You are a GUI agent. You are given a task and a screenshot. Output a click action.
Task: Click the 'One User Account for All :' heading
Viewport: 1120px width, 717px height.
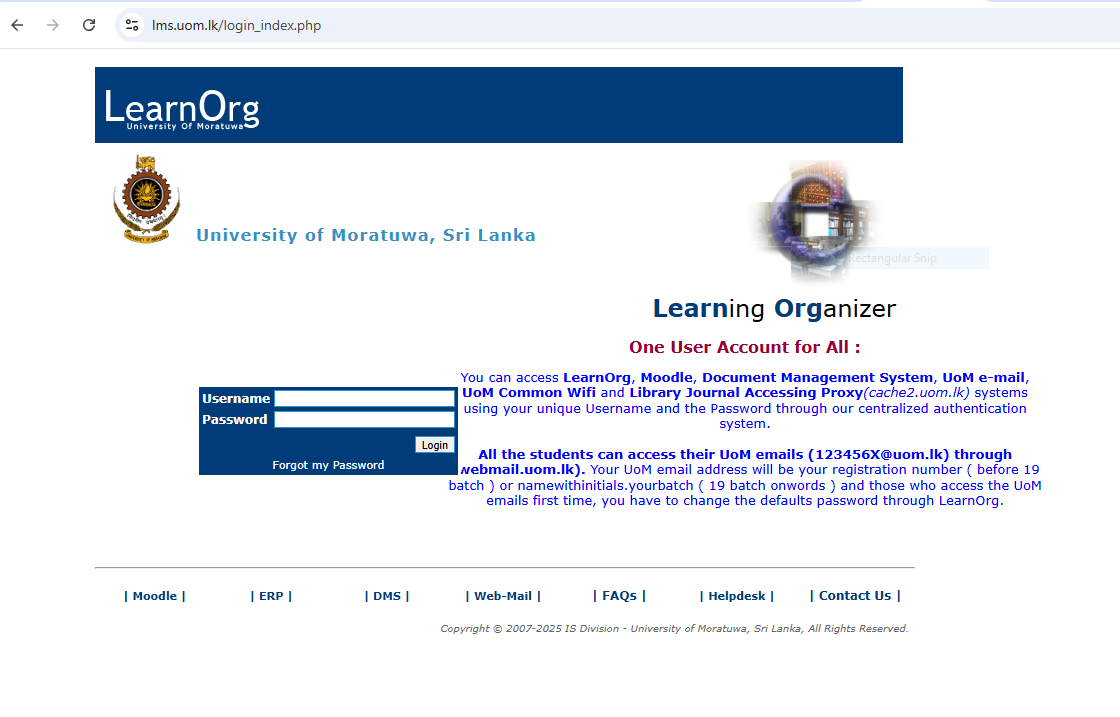[744, 347]
